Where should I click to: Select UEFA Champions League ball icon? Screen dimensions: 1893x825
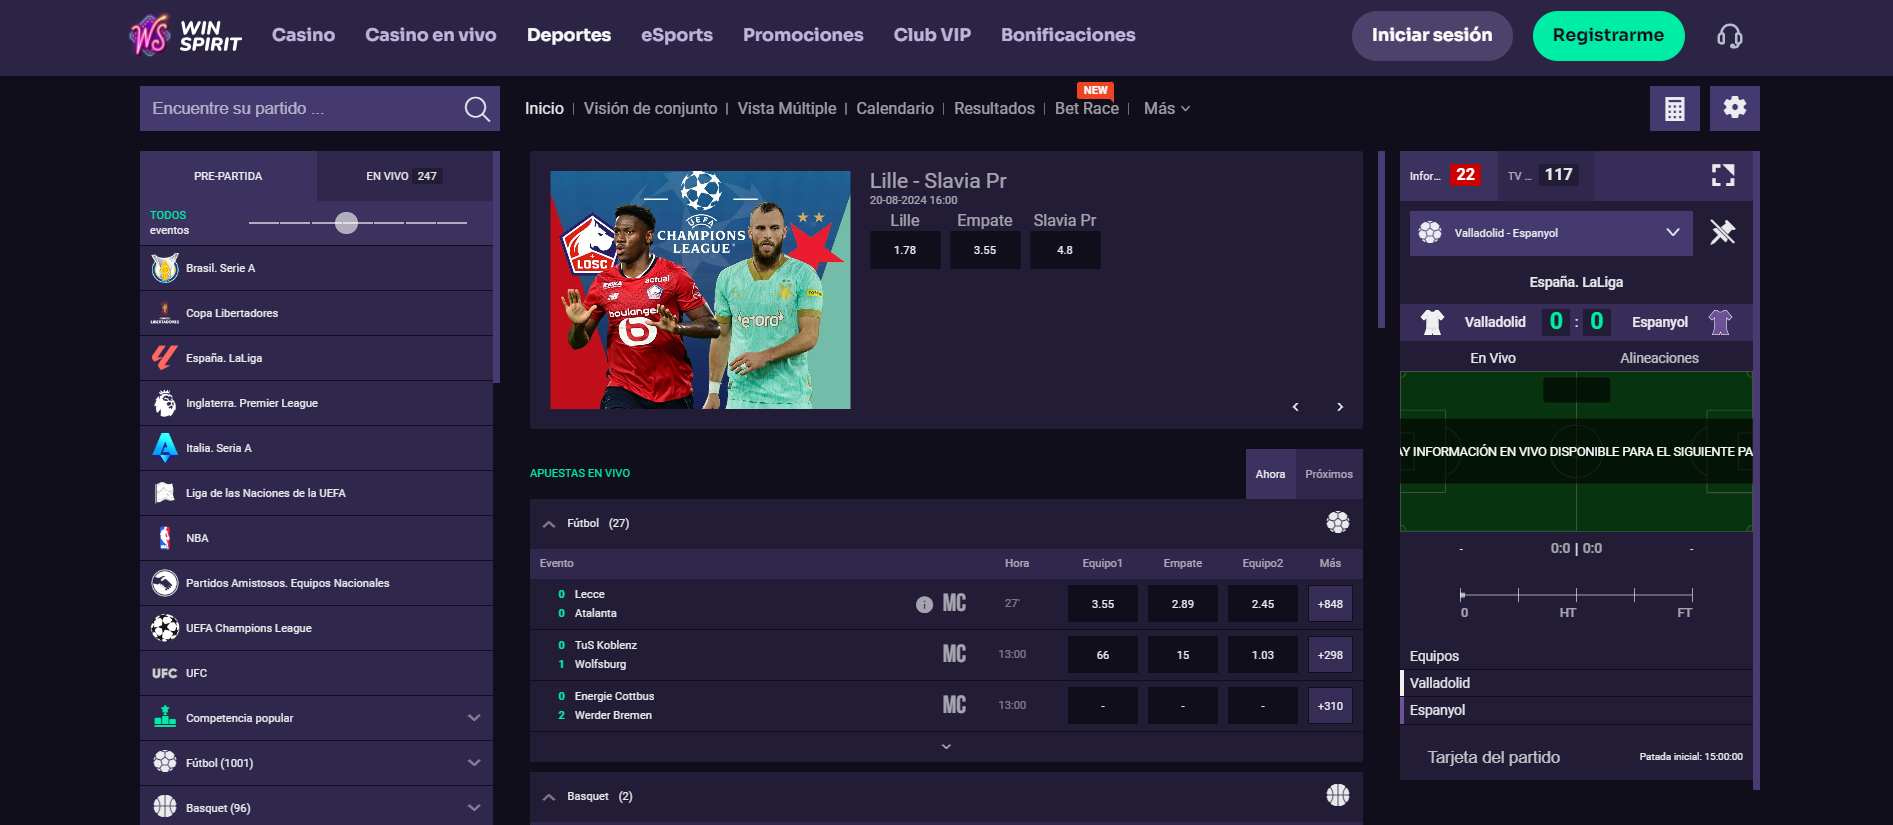click(x=165, y=628)
